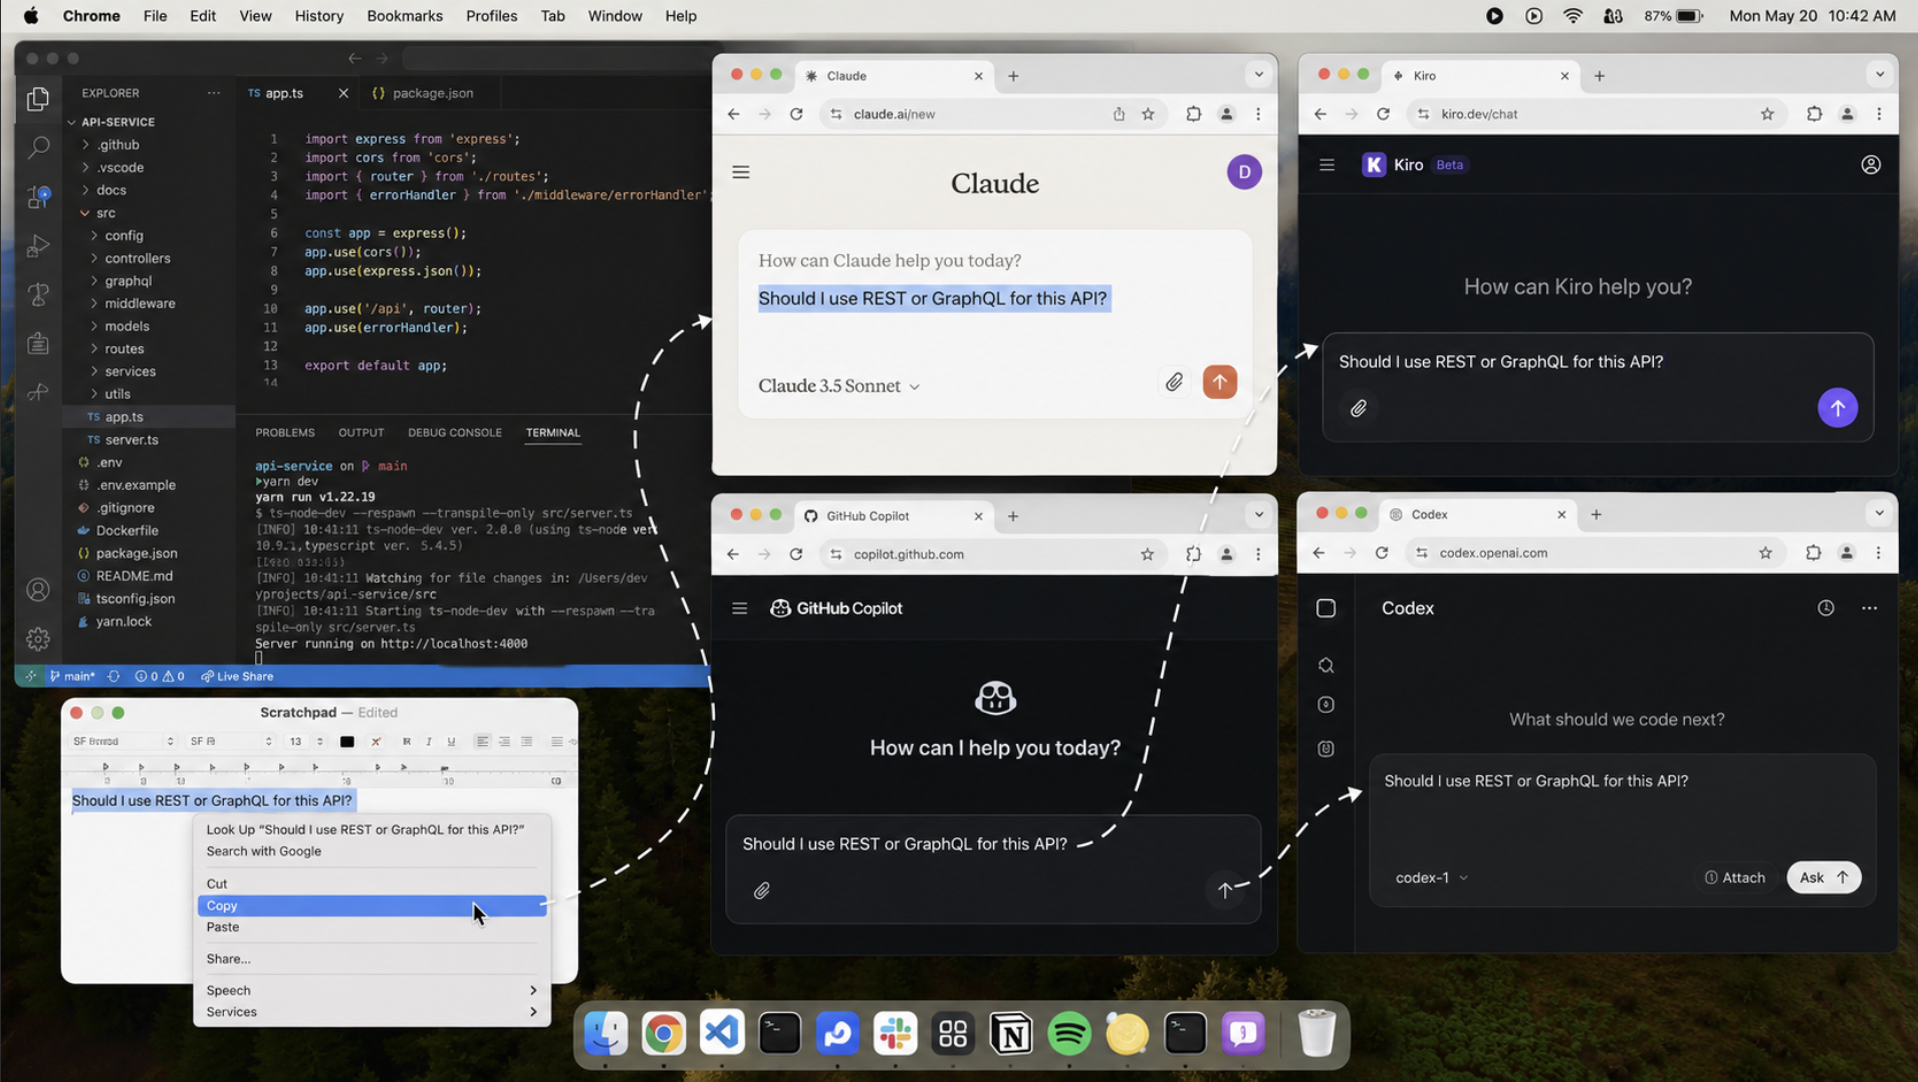The width and height of the screenshot is (1918, 1082).
Task: Open Slack from the Dock
Action: (x=895, y=1034)
